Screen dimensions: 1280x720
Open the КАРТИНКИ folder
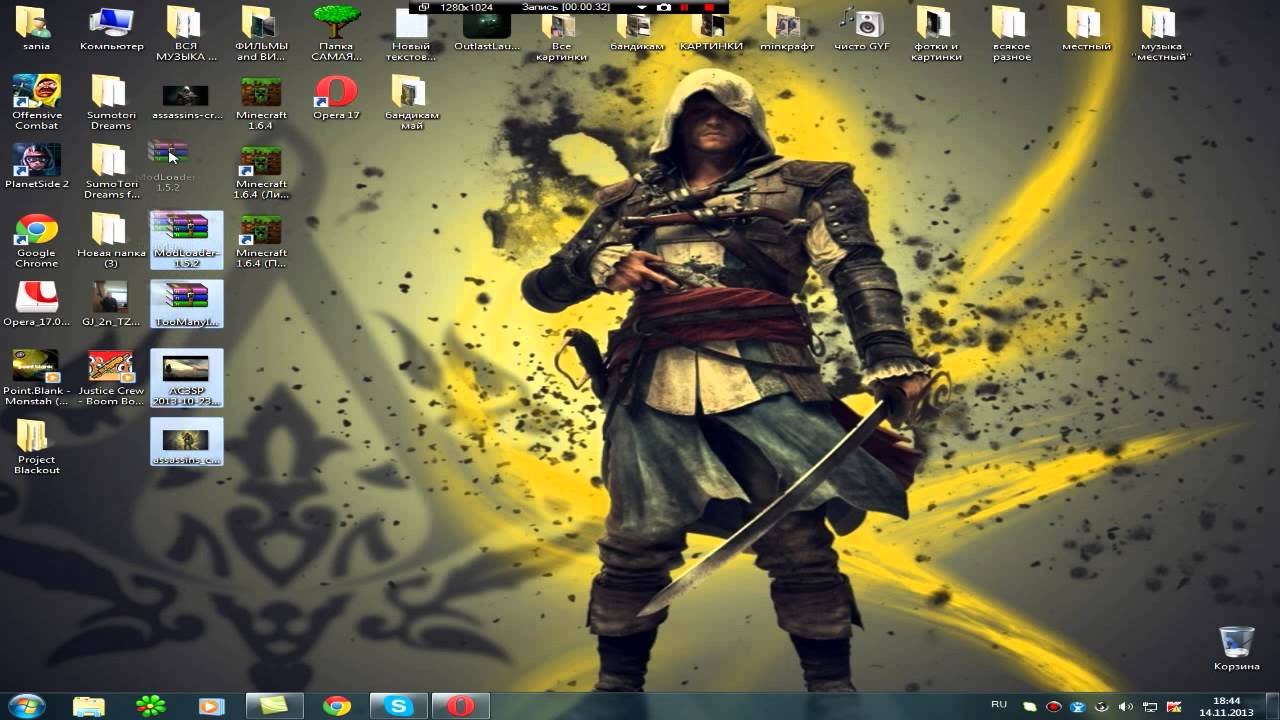point(711,32)
